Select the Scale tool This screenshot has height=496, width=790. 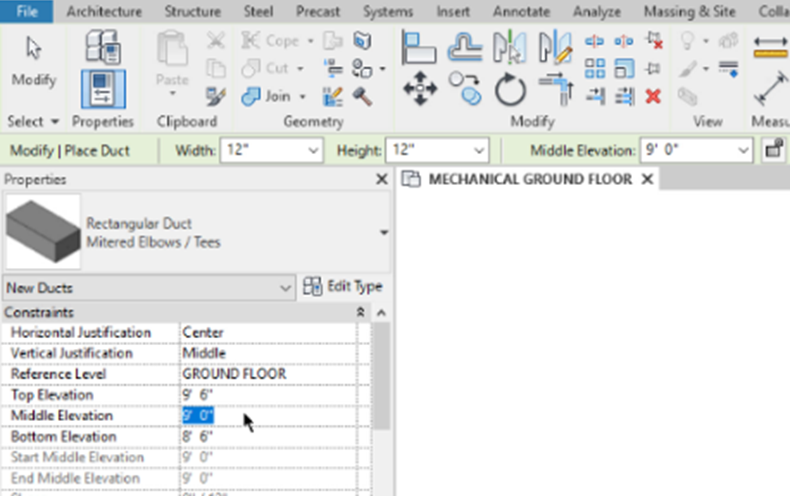point(624,68)
